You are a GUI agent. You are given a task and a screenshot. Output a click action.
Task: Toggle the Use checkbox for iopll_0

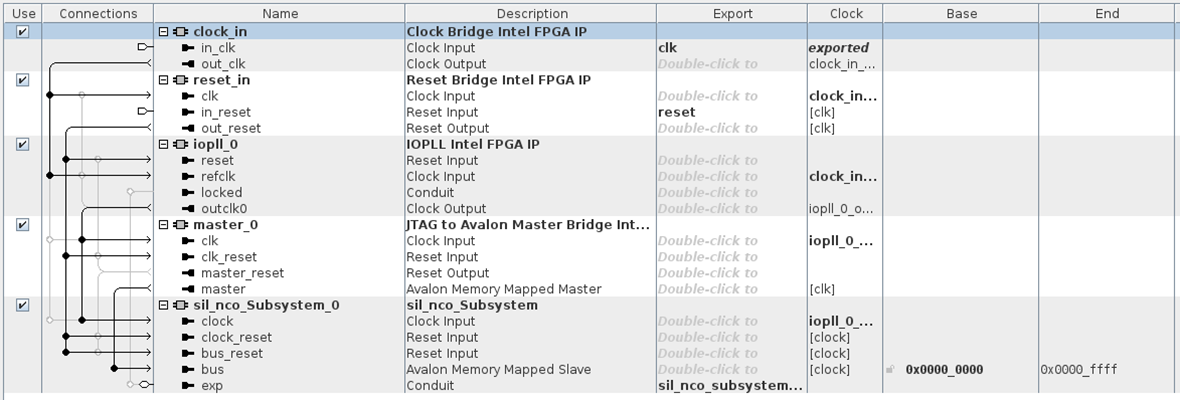tap(23, 144)
